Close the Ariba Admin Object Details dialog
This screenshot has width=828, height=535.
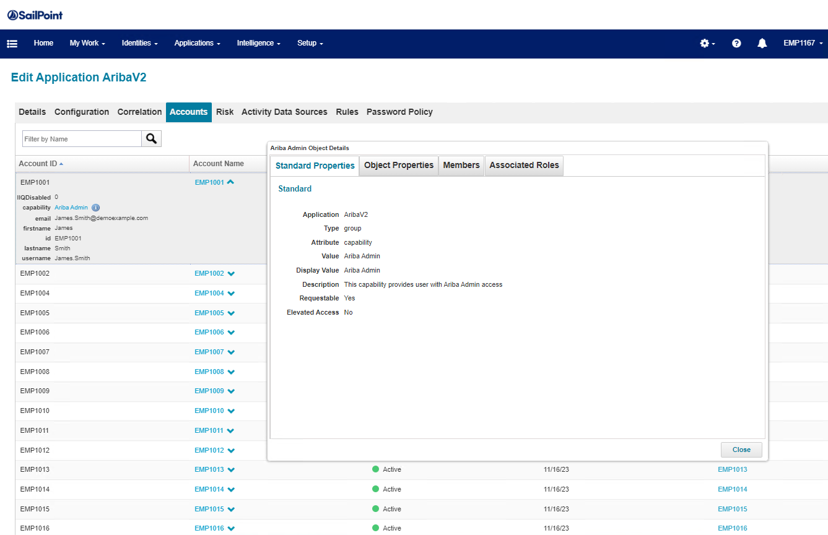pyautogui.click(x=741, y=449)
